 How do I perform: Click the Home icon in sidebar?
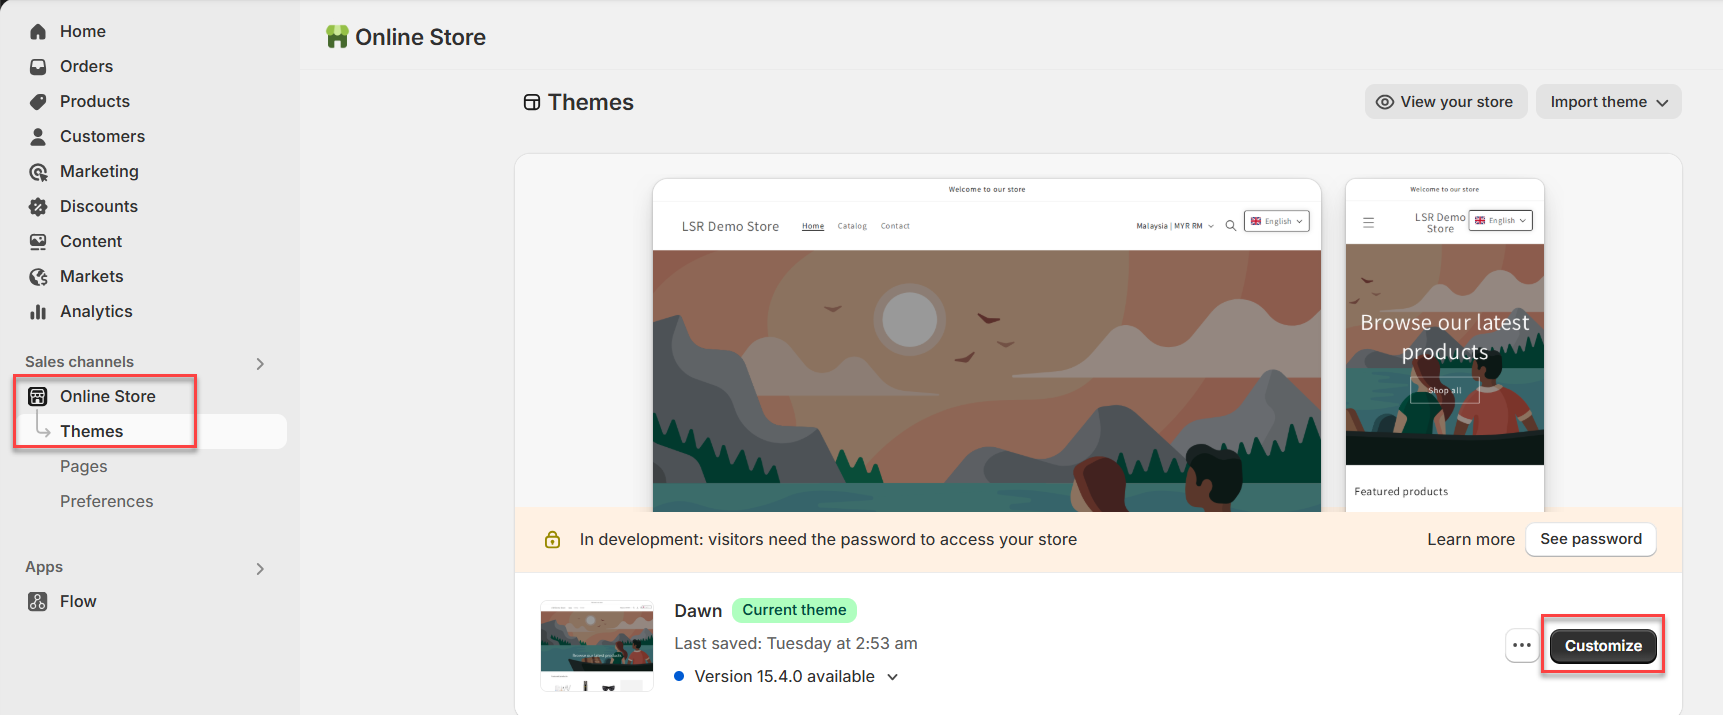38,32
